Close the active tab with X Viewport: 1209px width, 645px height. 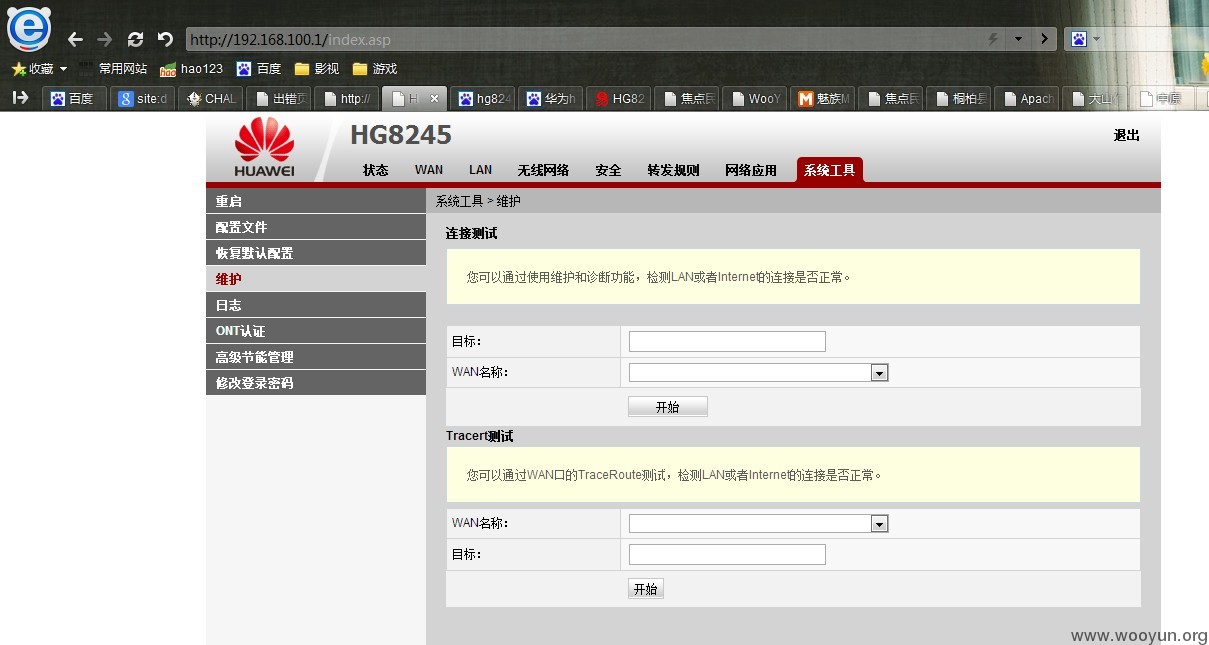pyautogui.click(x=434, y=98)
